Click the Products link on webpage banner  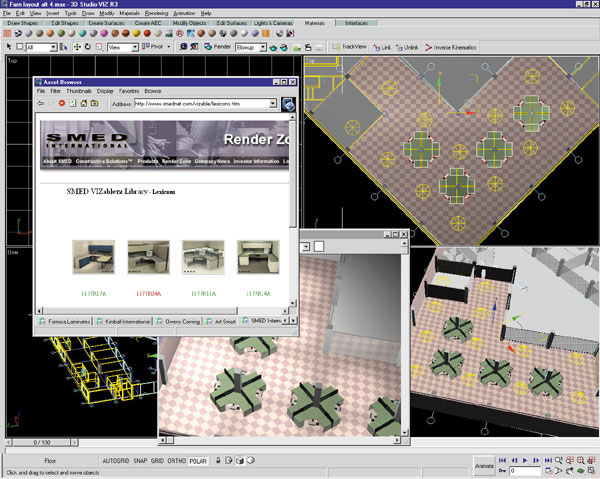pos(148,161)
